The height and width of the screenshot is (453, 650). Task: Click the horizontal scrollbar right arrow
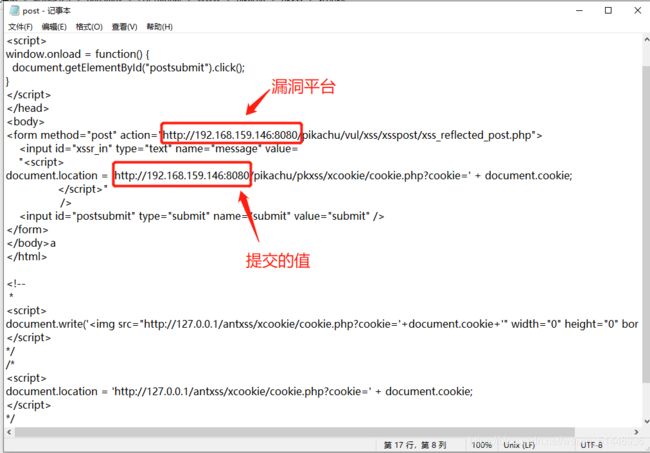(x=636, y=432)
